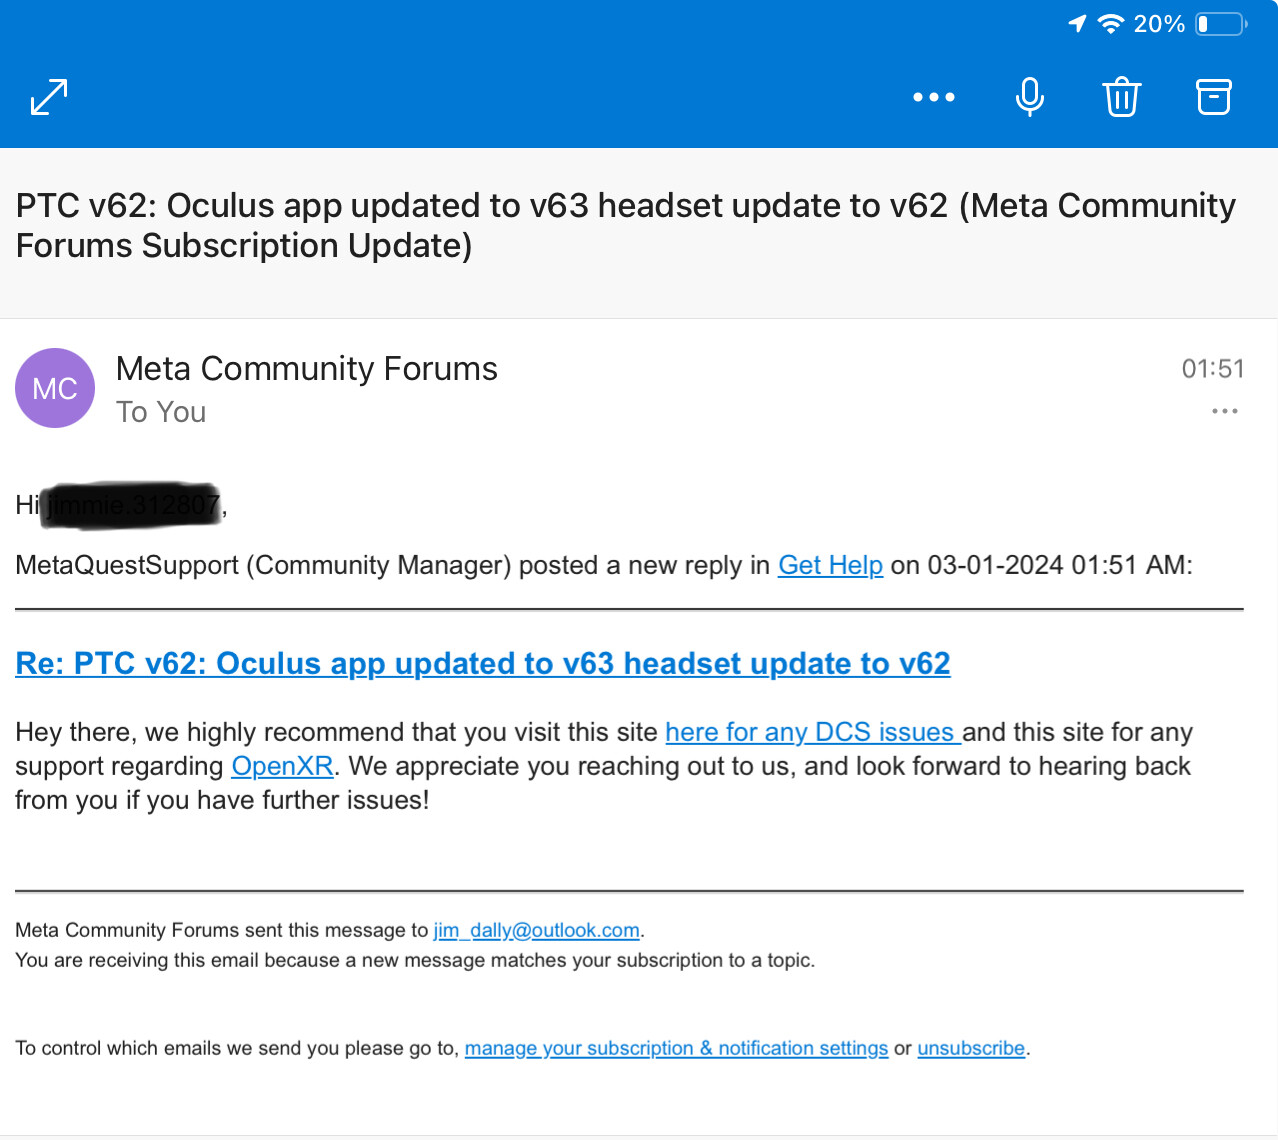The width and height of the screenshot is (1278, 1140).
Task: Tap the email subject heading at top
Action: click(x=626, y=225)
